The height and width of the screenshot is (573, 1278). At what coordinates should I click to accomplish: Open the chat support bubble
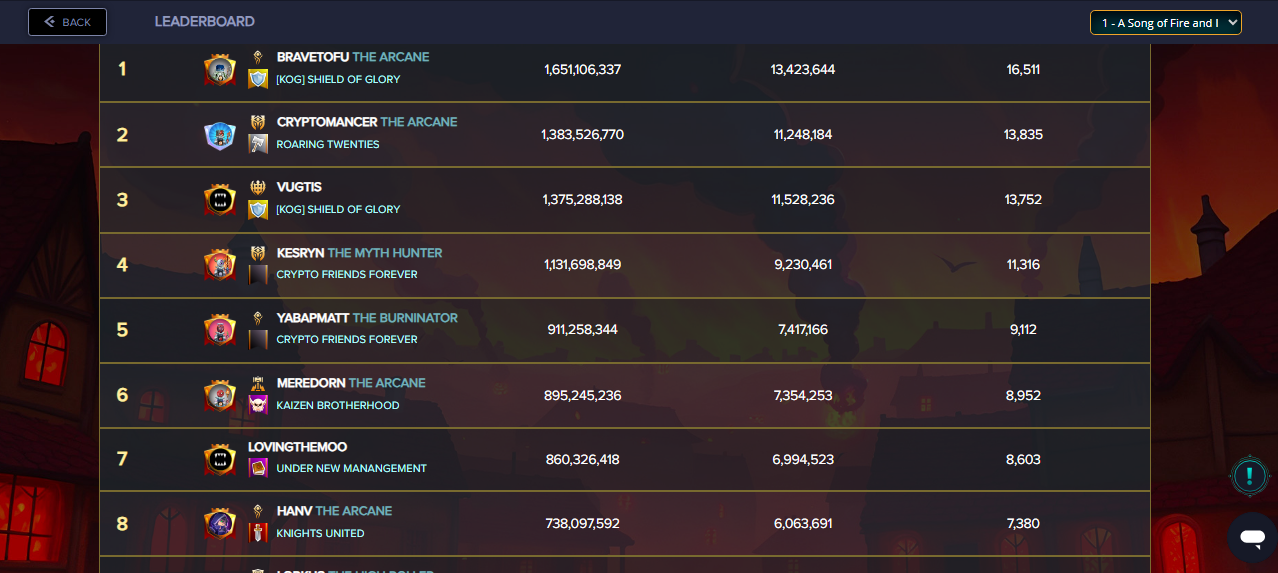(1252, 538)
